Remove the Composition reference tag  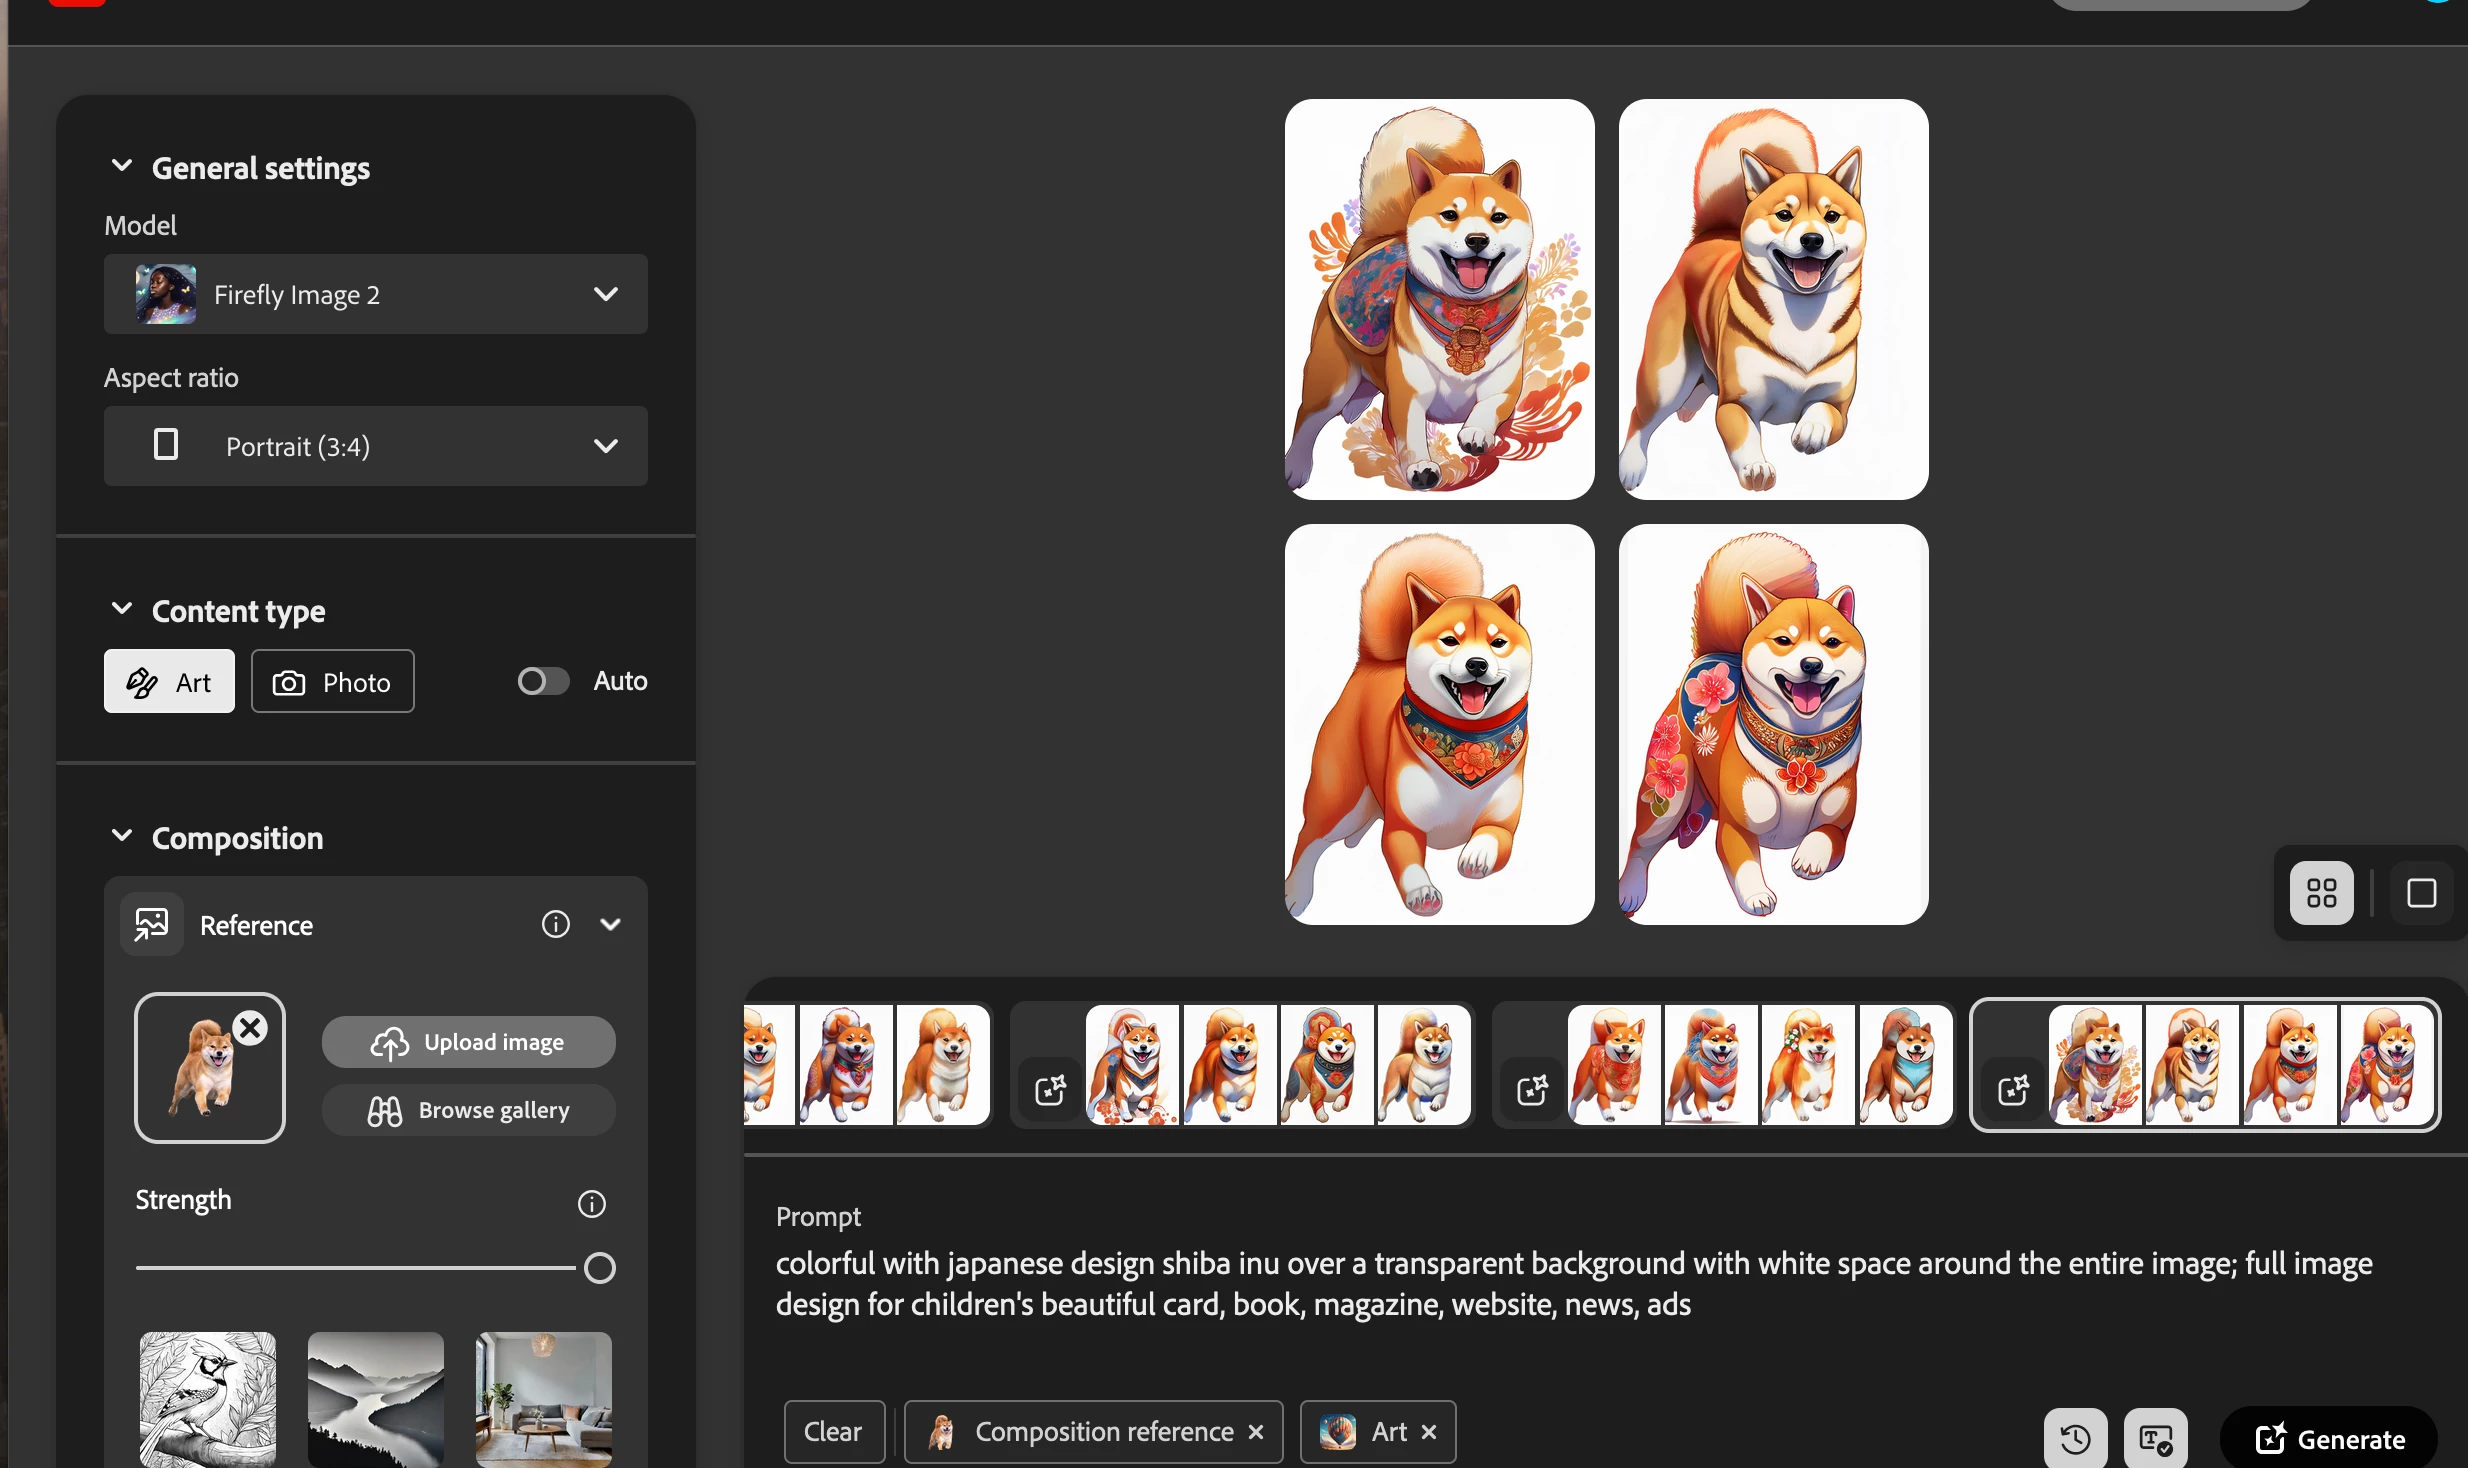[1256, 1432]
